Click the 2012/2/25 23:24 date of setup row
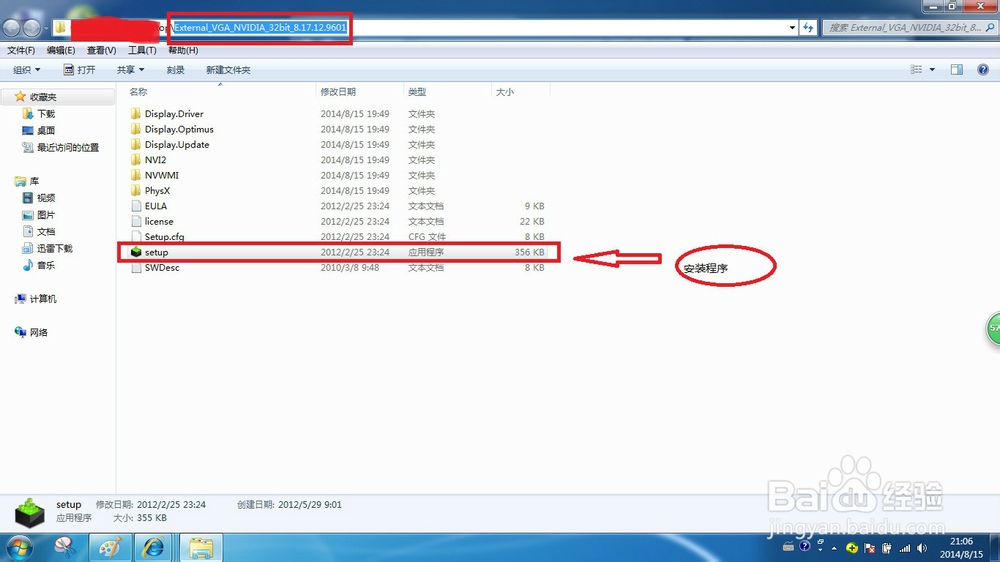The image size is (1000, 562). [355, 252]
